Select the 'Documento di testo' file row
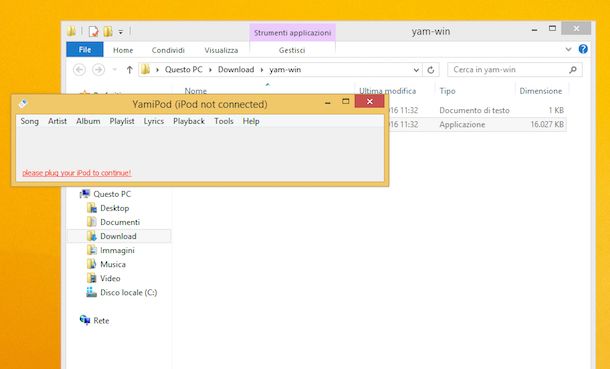Image resolution: width=610 pixels, height=369 pixels. coord(477,110)
